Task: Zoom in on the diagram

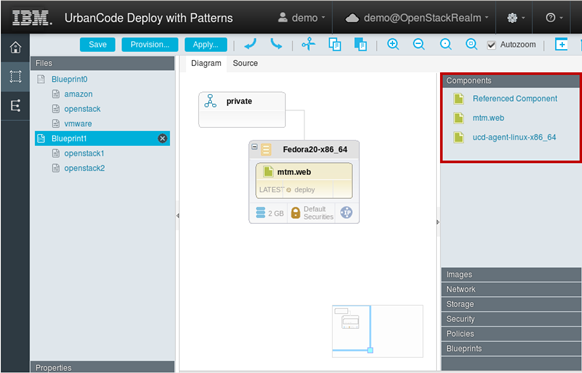Action: coord(393,45)
